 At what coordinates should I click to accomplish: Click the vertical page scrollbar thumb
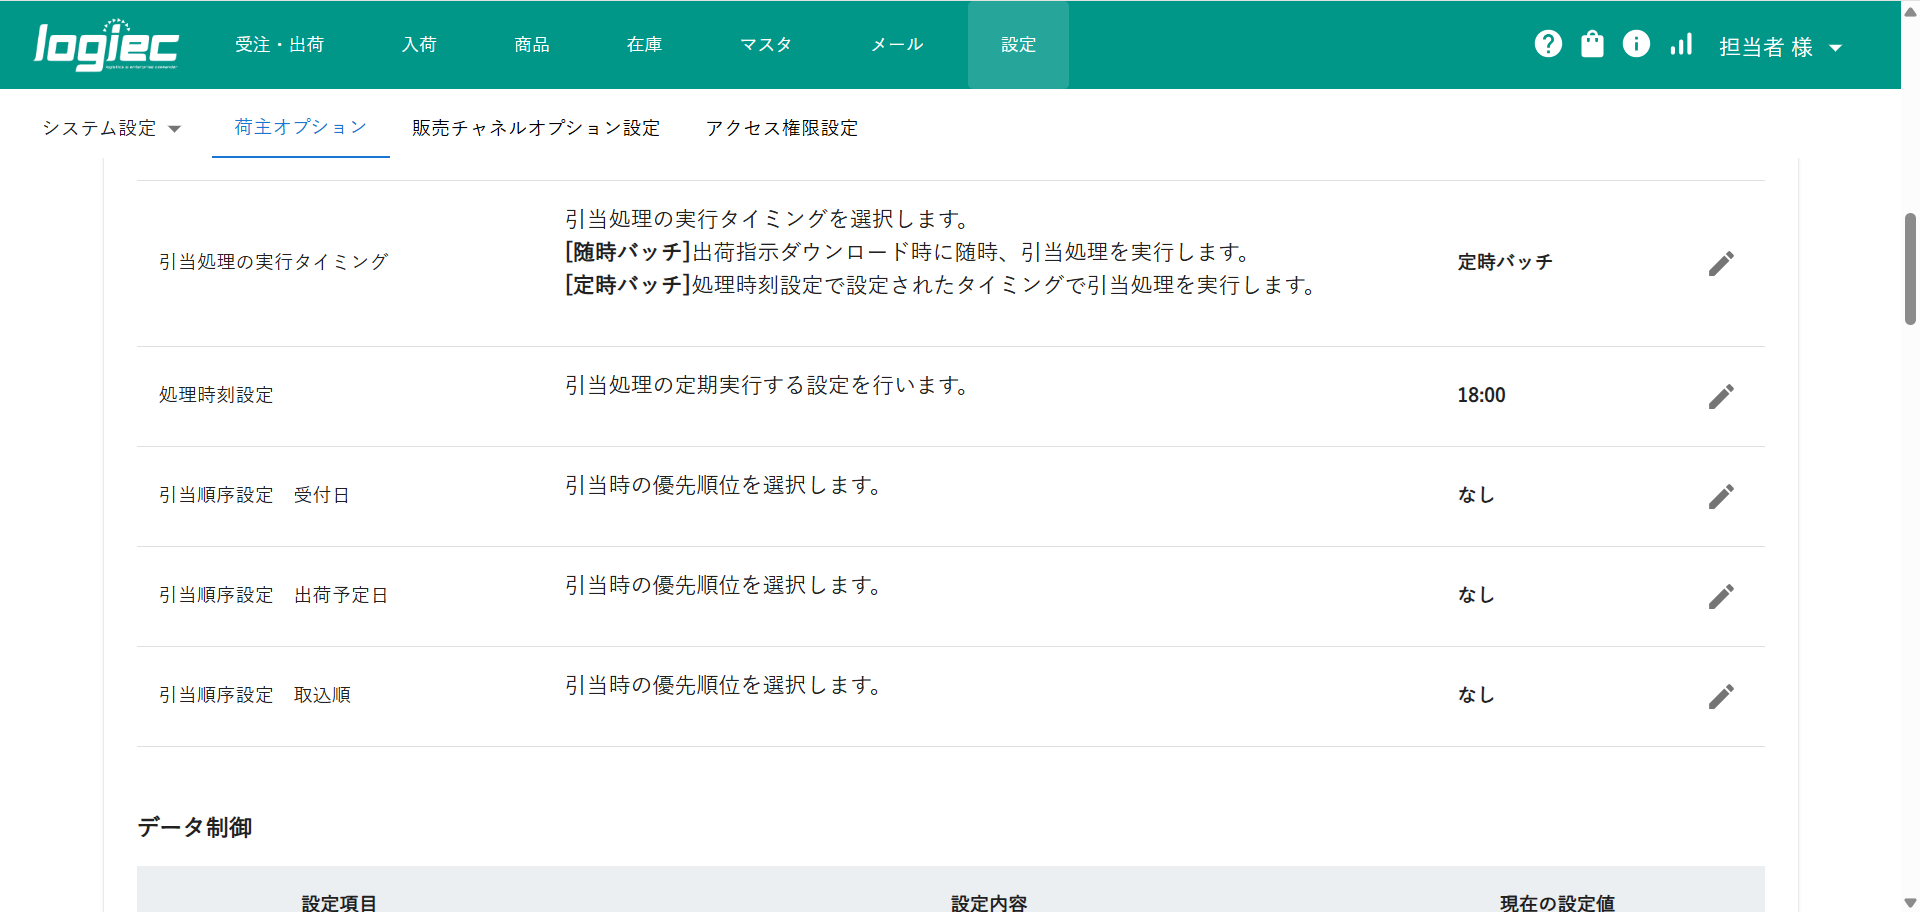pyautogui.click(x=1910, y=268)
